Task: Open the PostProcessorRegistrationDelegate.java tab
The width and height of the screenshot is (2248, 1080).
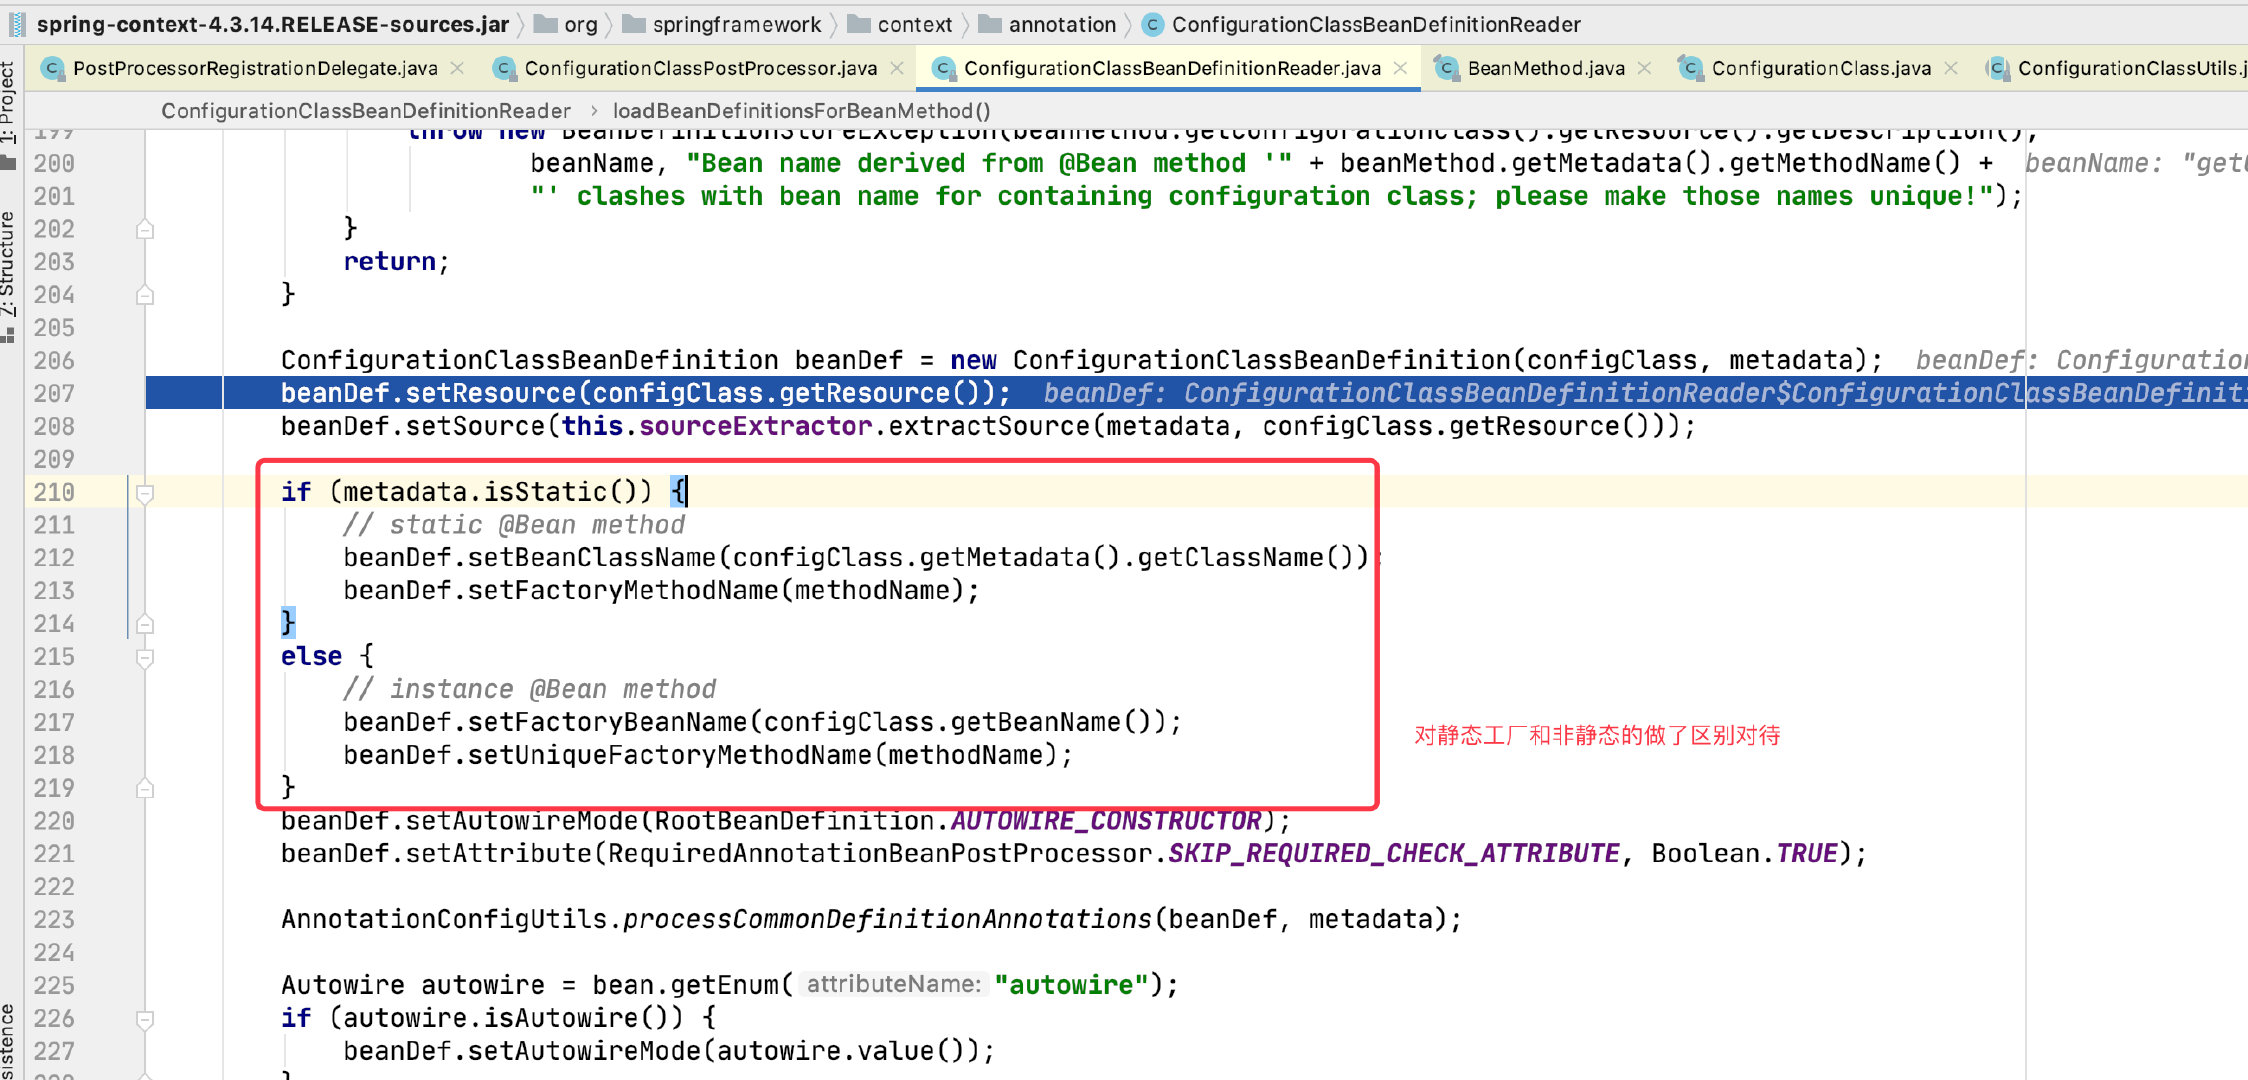Action: pos(254,68)
